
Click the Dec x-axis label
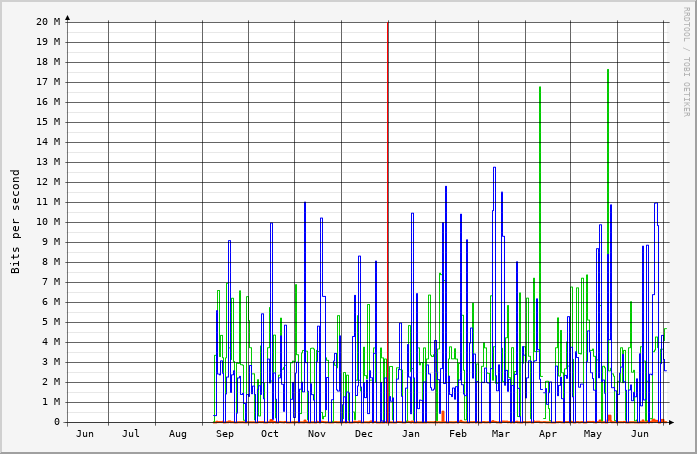coord(364,434)
